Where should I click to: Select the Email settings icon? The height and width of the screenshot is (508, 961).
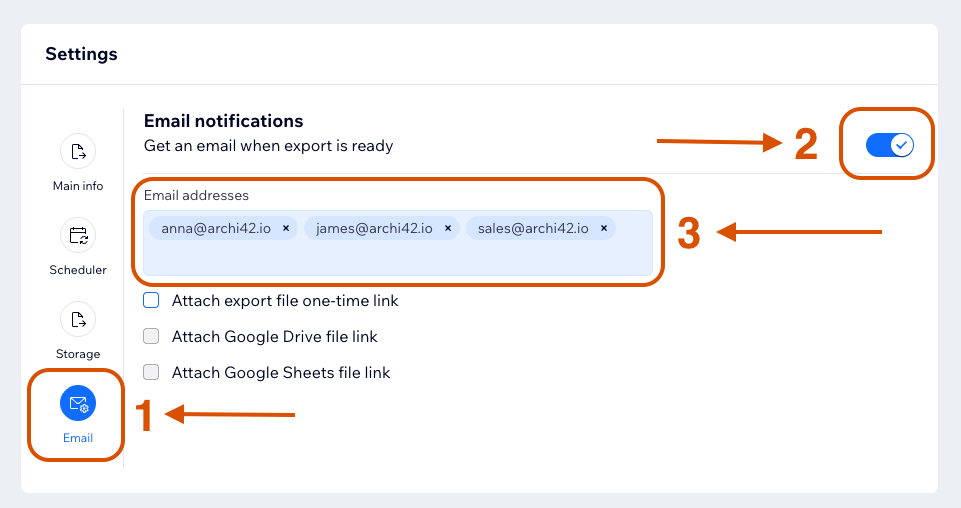(x=78, y=403)
